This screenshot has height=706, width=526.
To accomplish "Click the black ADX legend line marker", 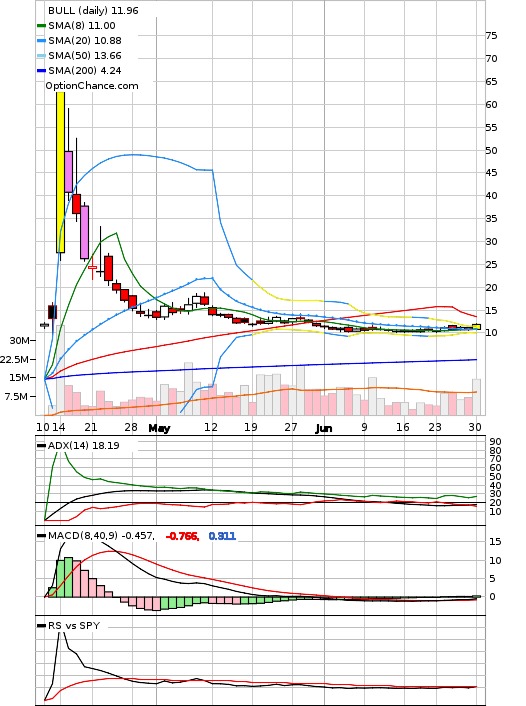I will click(x=41, y=446).
